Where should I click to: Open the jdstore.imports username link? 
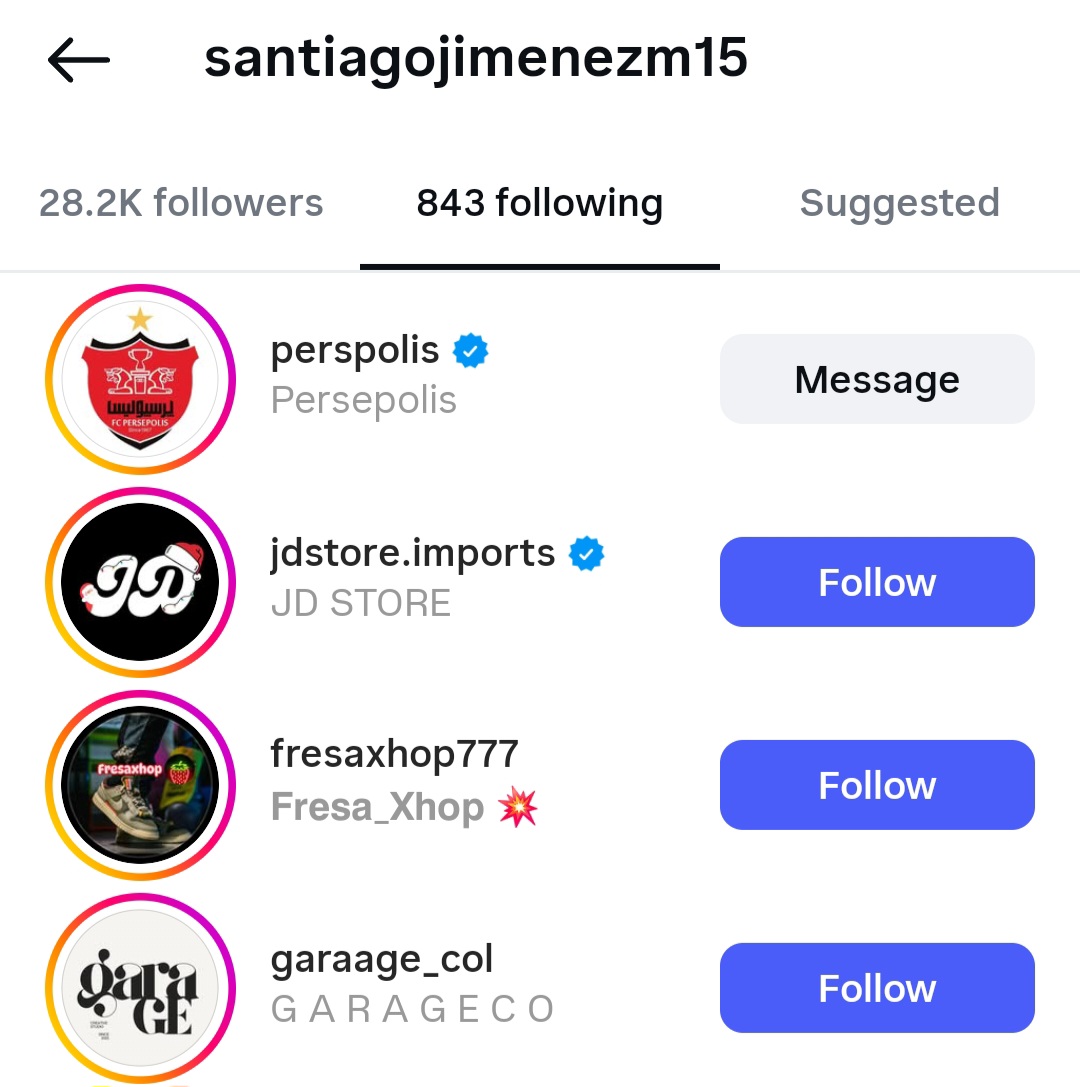[x=412, y=553]
